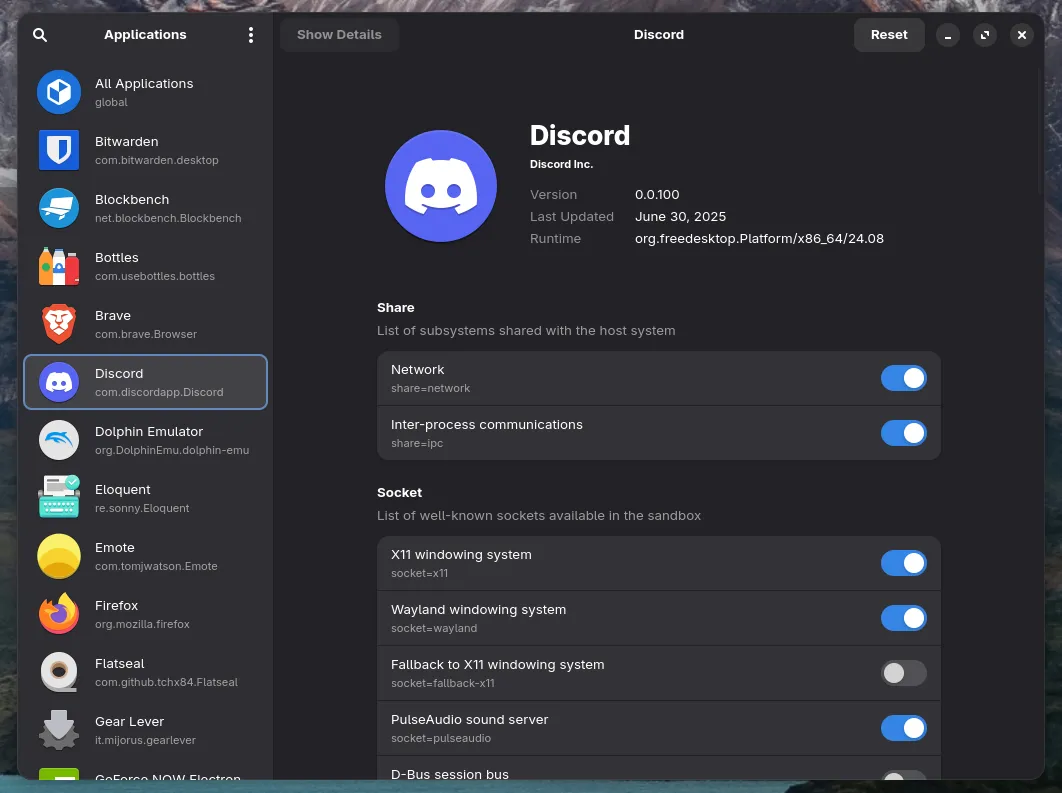Open the Eloquent app entry

pyautogui.click(x=145, y=498)
